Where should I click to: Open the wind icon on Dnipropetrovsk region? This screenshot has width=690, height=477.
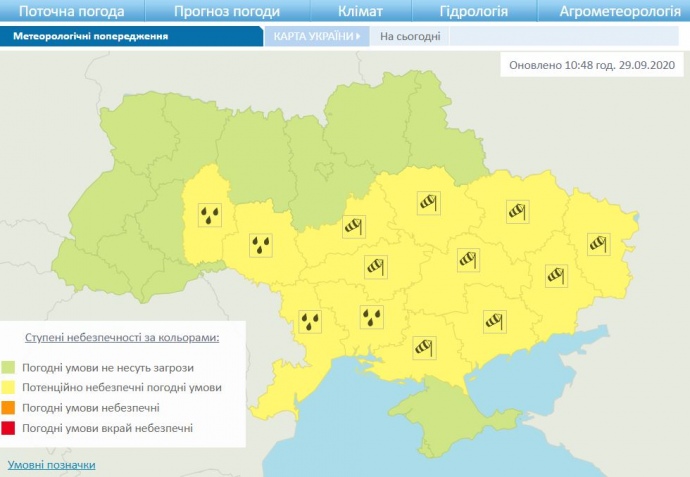[x=469, y=259]
